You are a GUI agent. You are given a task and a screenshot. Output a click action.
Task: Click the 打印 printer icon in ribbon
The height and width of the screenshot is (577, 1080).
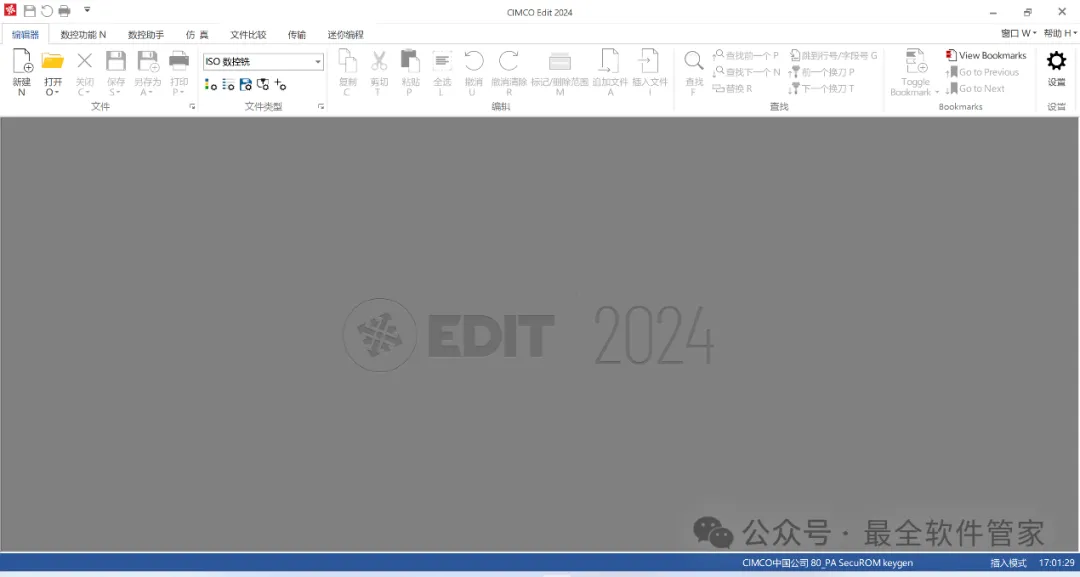pyautogui.click(x=179, y=61)
